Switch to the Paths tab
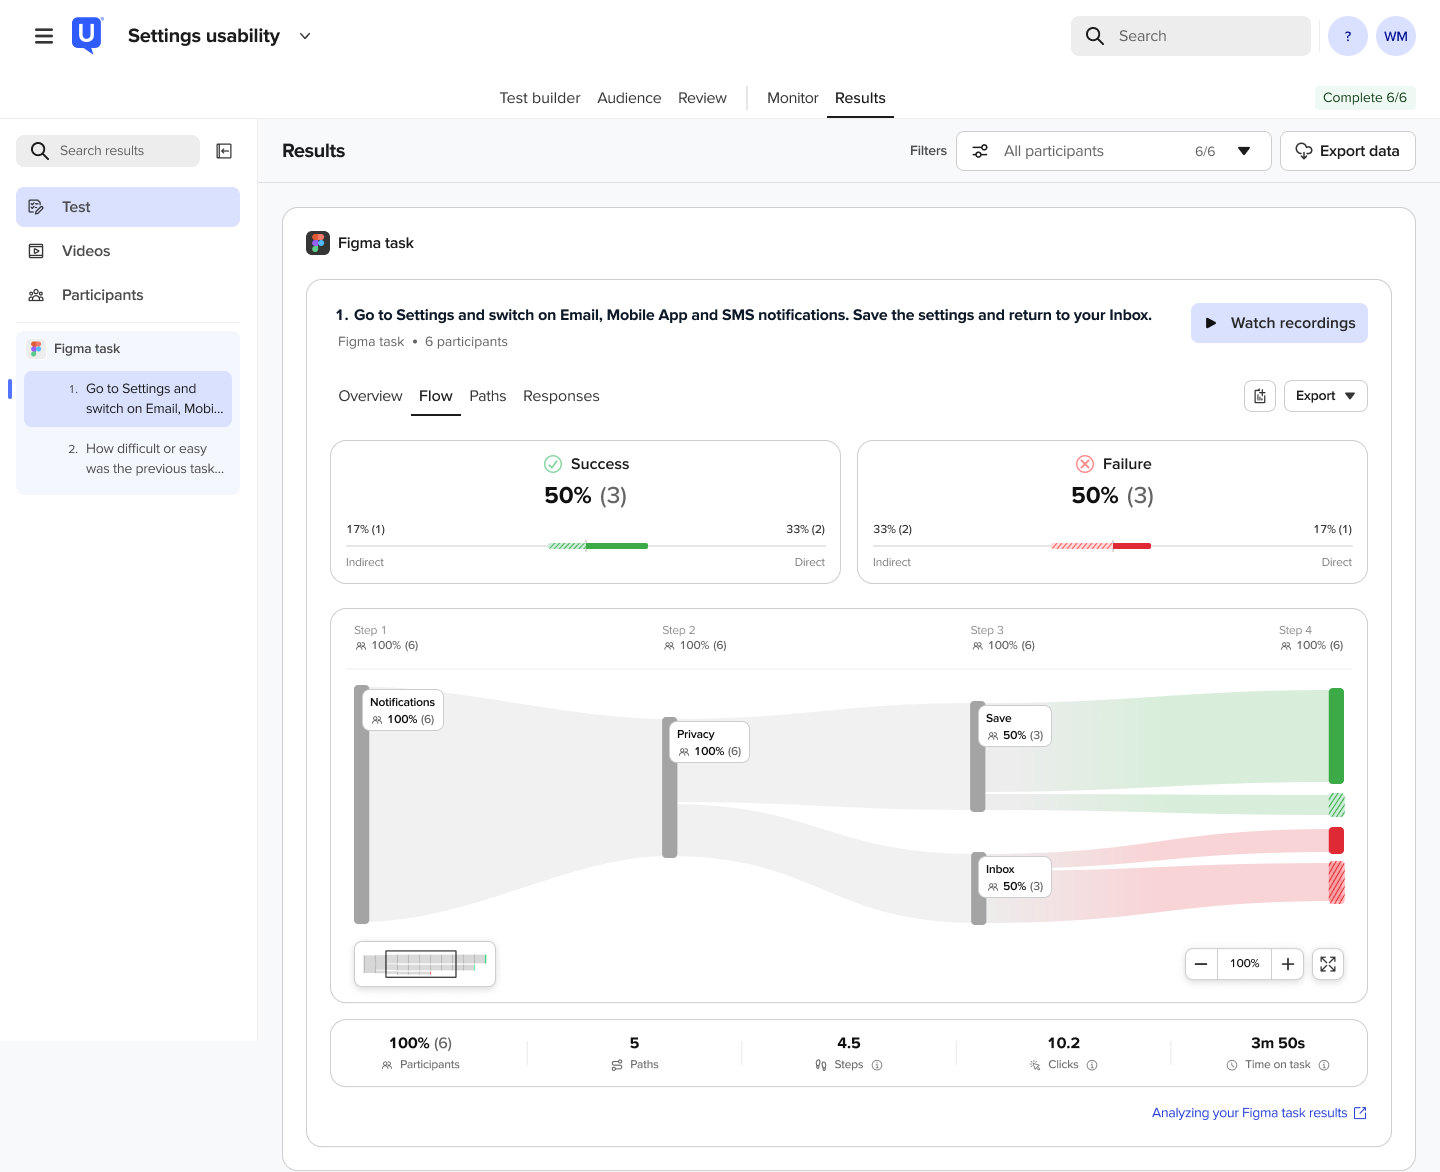 click(488, 396)
